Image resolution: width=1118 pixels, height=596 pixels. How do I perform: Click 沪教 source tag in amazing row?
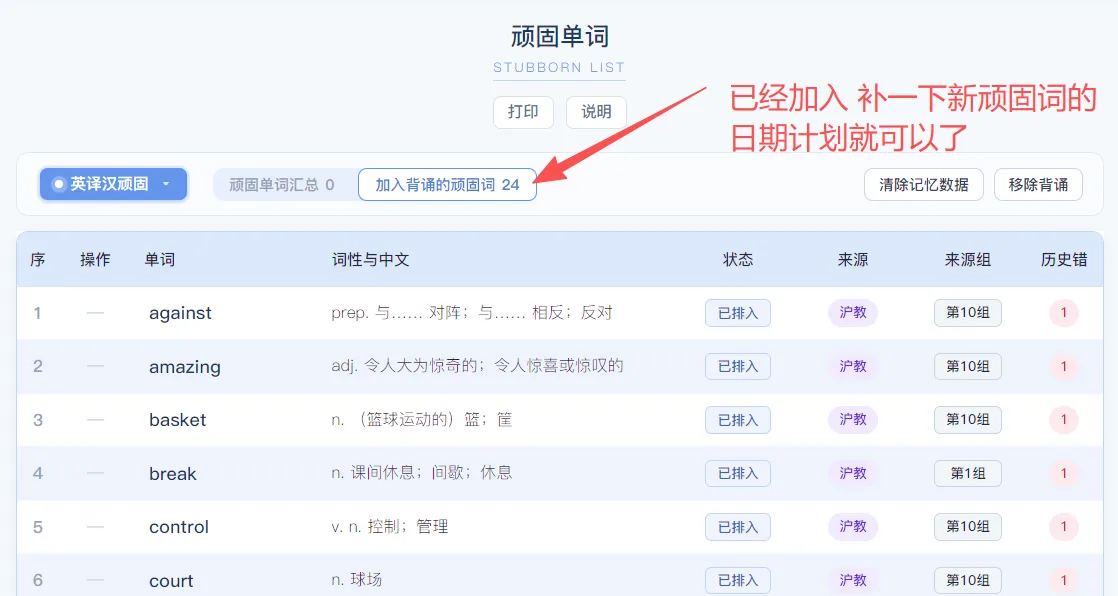(x=853, y=366)
